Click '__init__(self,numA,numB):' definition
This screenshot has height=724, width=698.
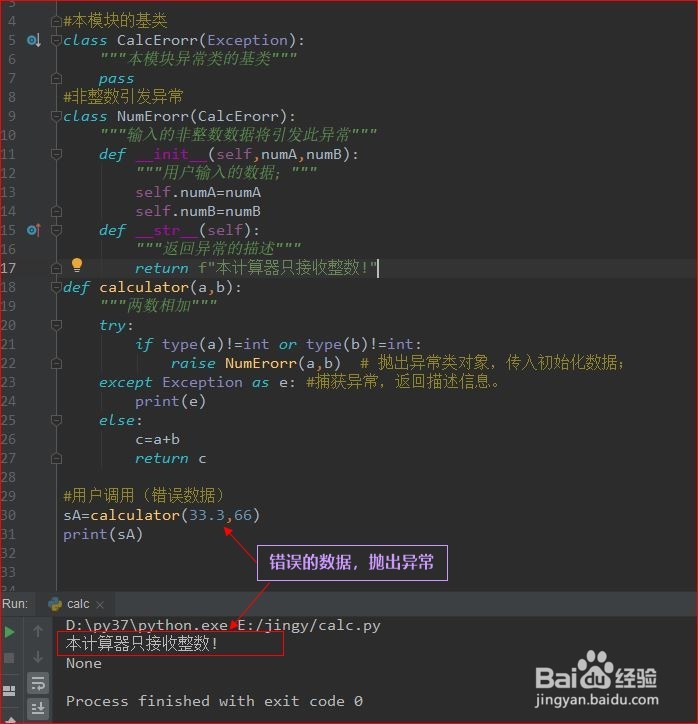(x=247, y=154)
